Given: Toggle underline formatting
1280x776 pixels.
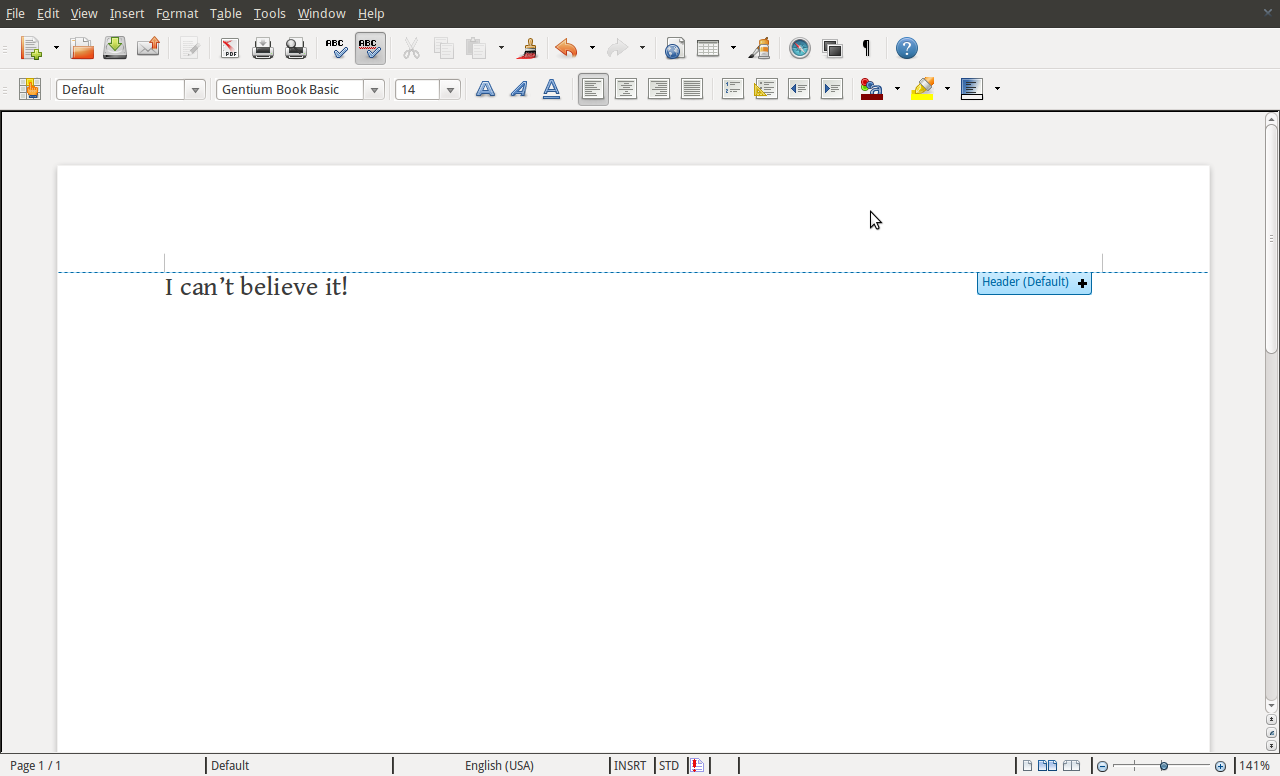Looking at the screenshot, I should (551, 89).
